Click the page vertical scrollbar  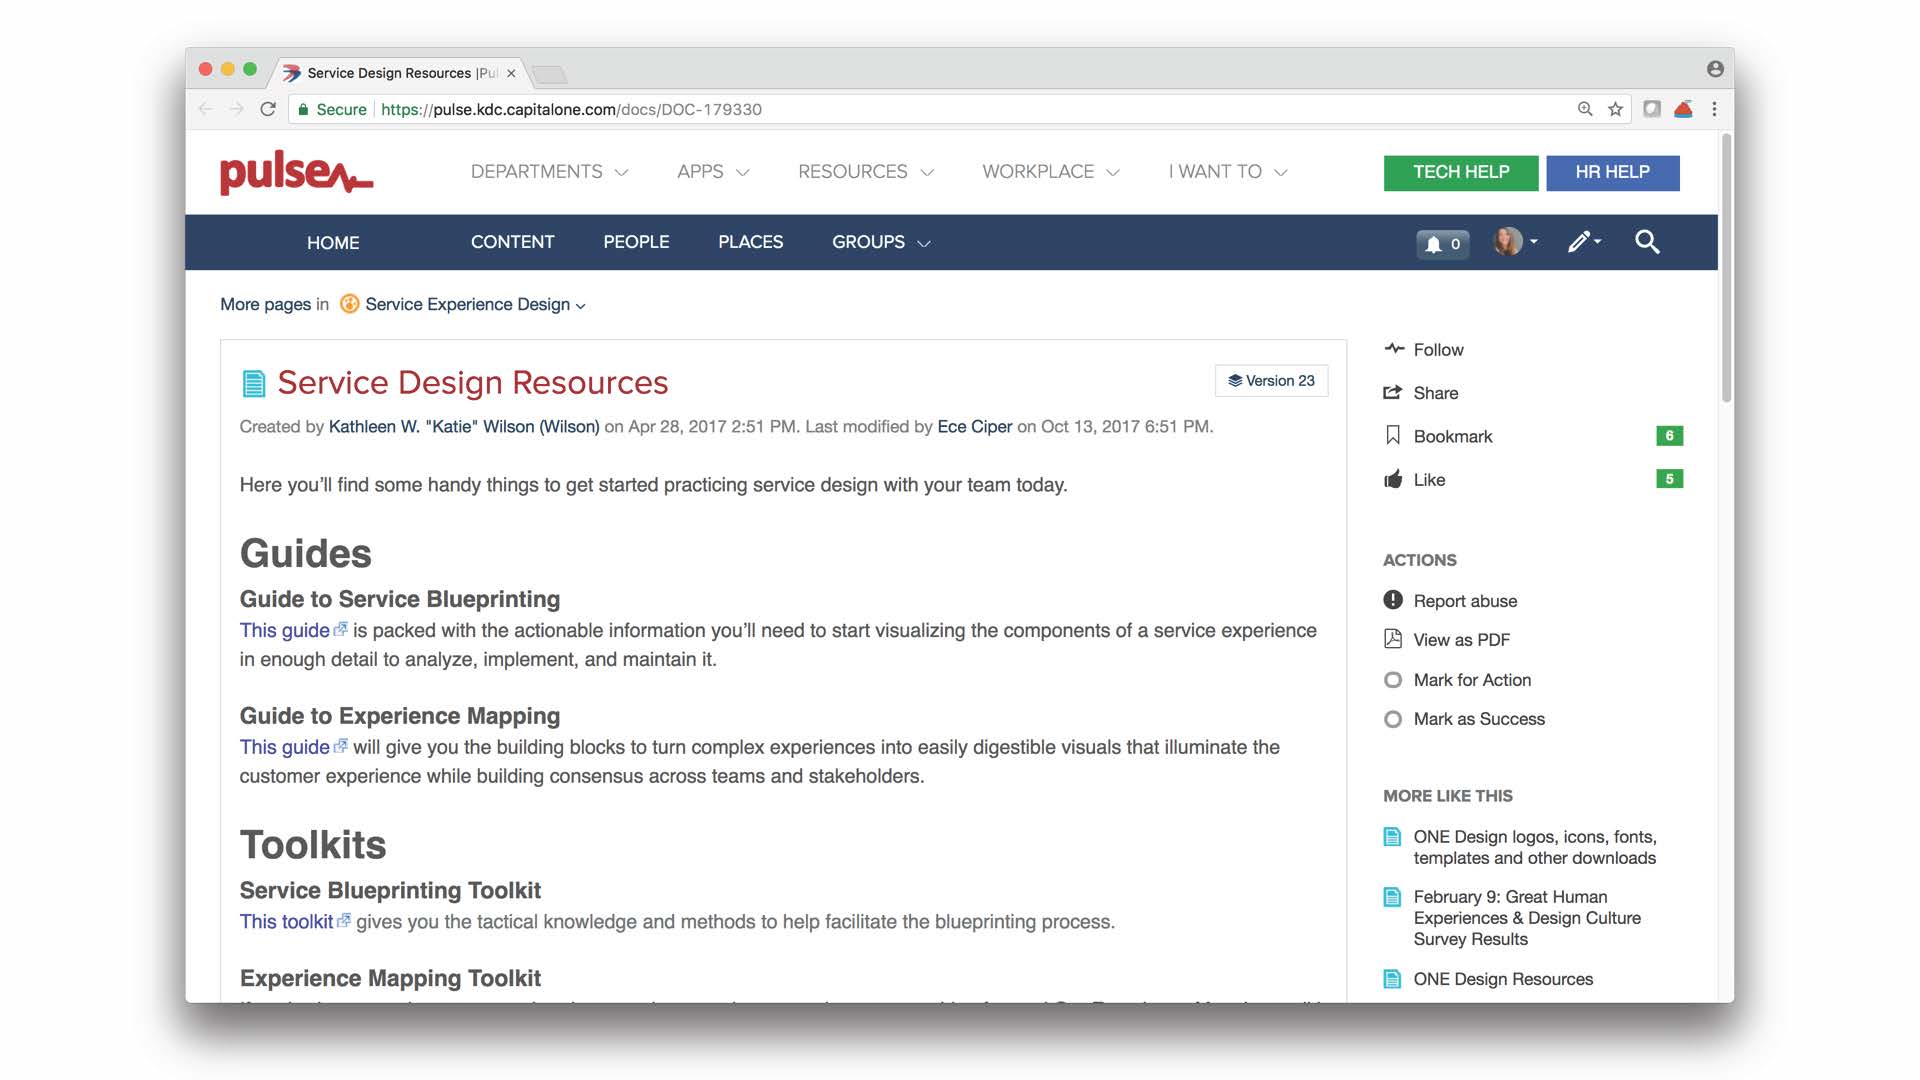(x=1726, y=270)
